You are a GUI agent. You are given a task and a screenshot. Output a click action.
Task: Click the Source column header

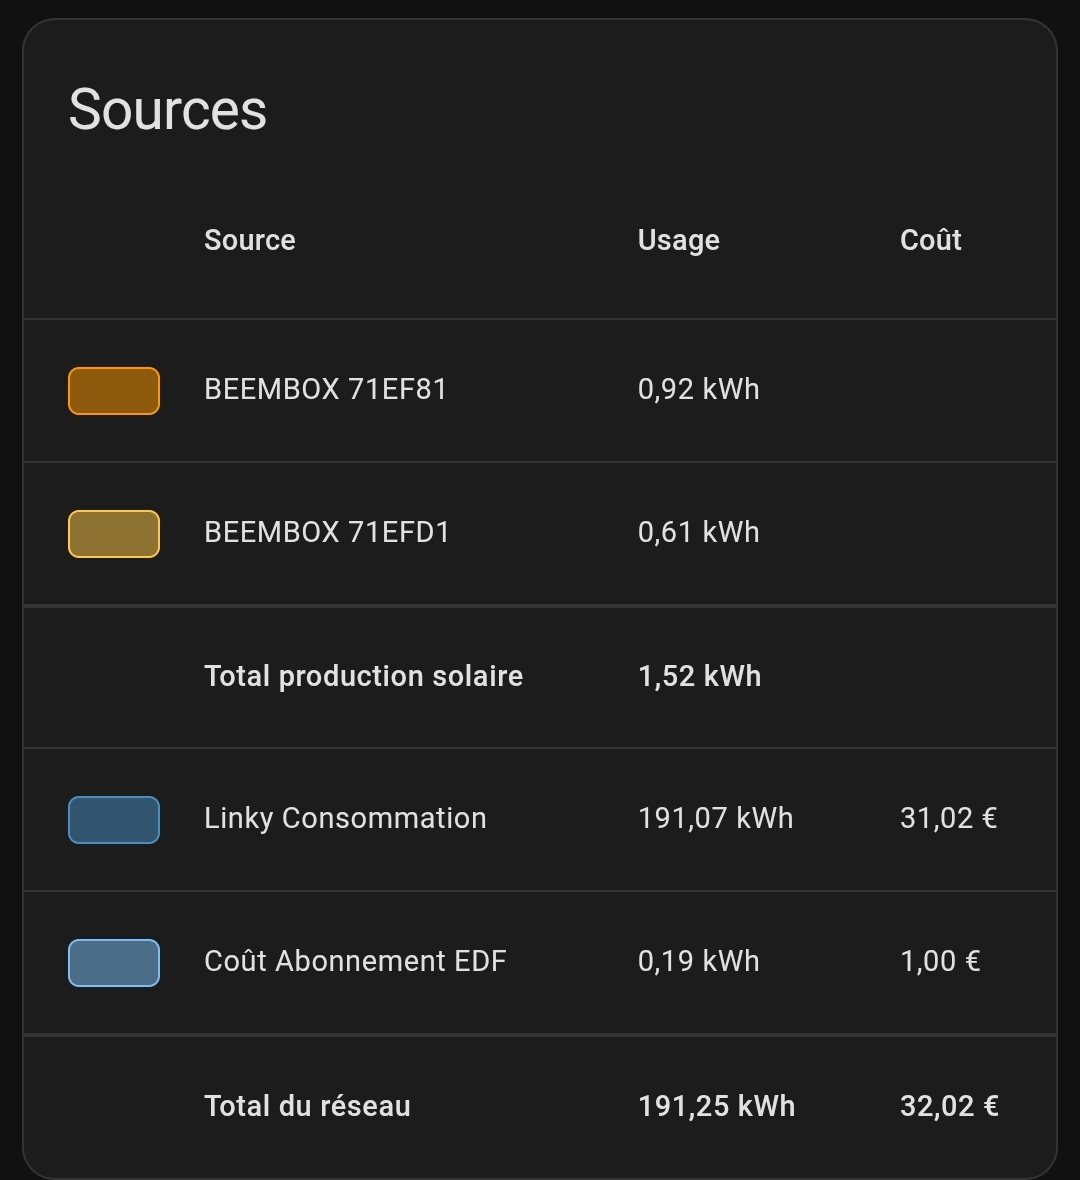click(x=250, y=241)
